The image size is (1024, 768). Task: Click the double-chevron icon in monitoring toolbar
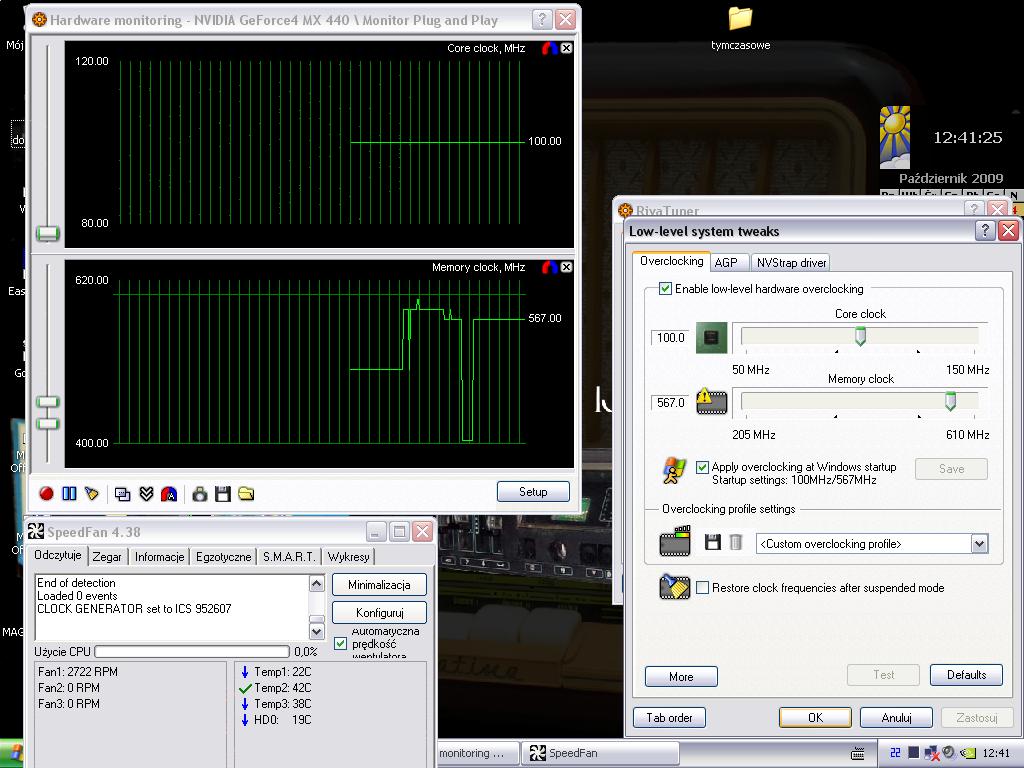pos(146,493)
